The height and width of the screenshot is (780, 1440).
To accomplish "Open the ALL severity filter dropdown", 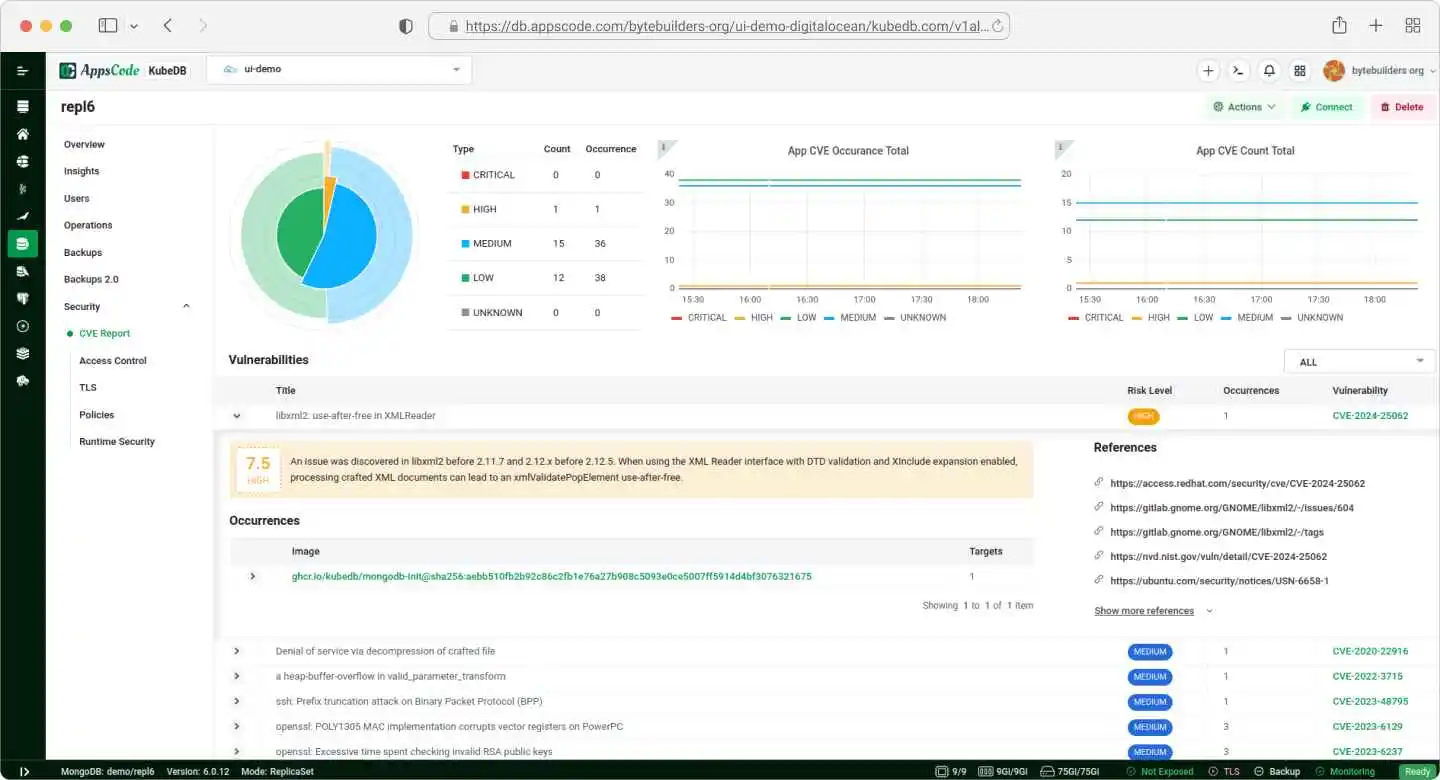I will 1358,361.
